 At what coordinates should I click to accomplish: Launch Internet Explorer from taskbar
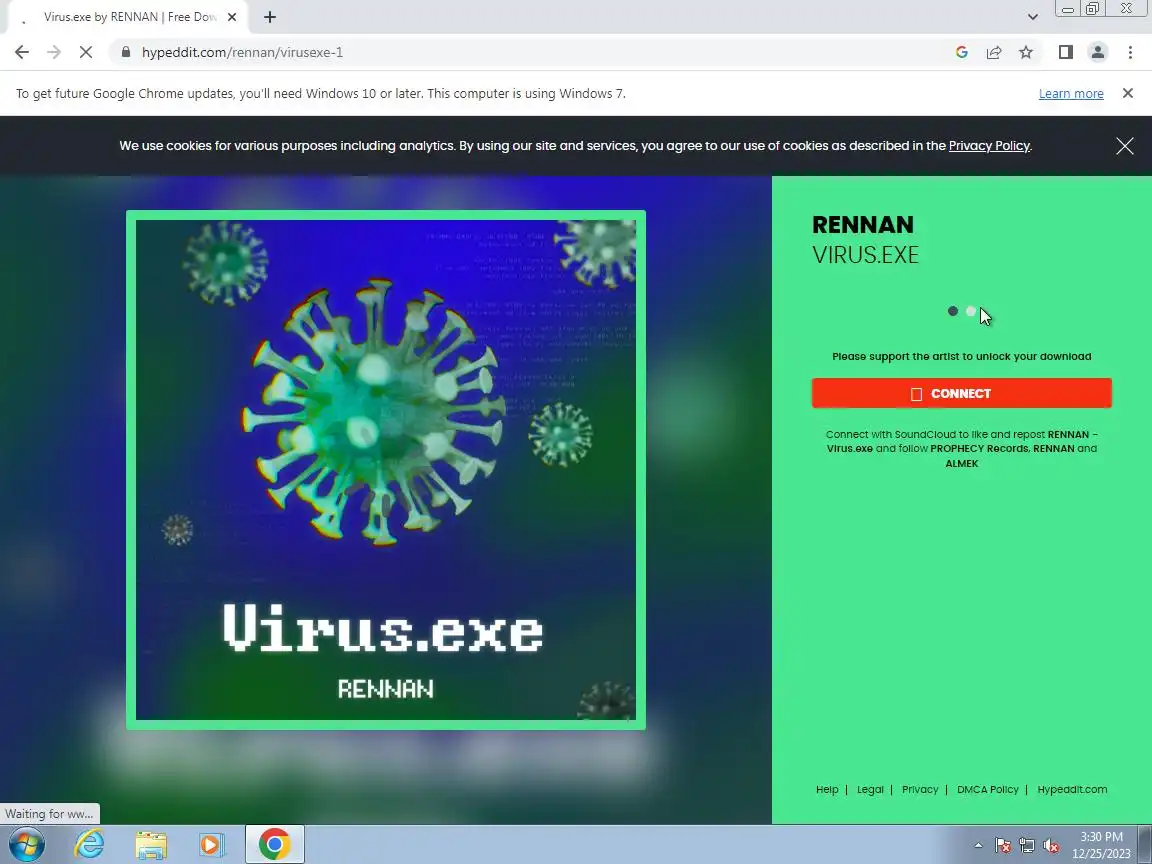pos(89,844)
